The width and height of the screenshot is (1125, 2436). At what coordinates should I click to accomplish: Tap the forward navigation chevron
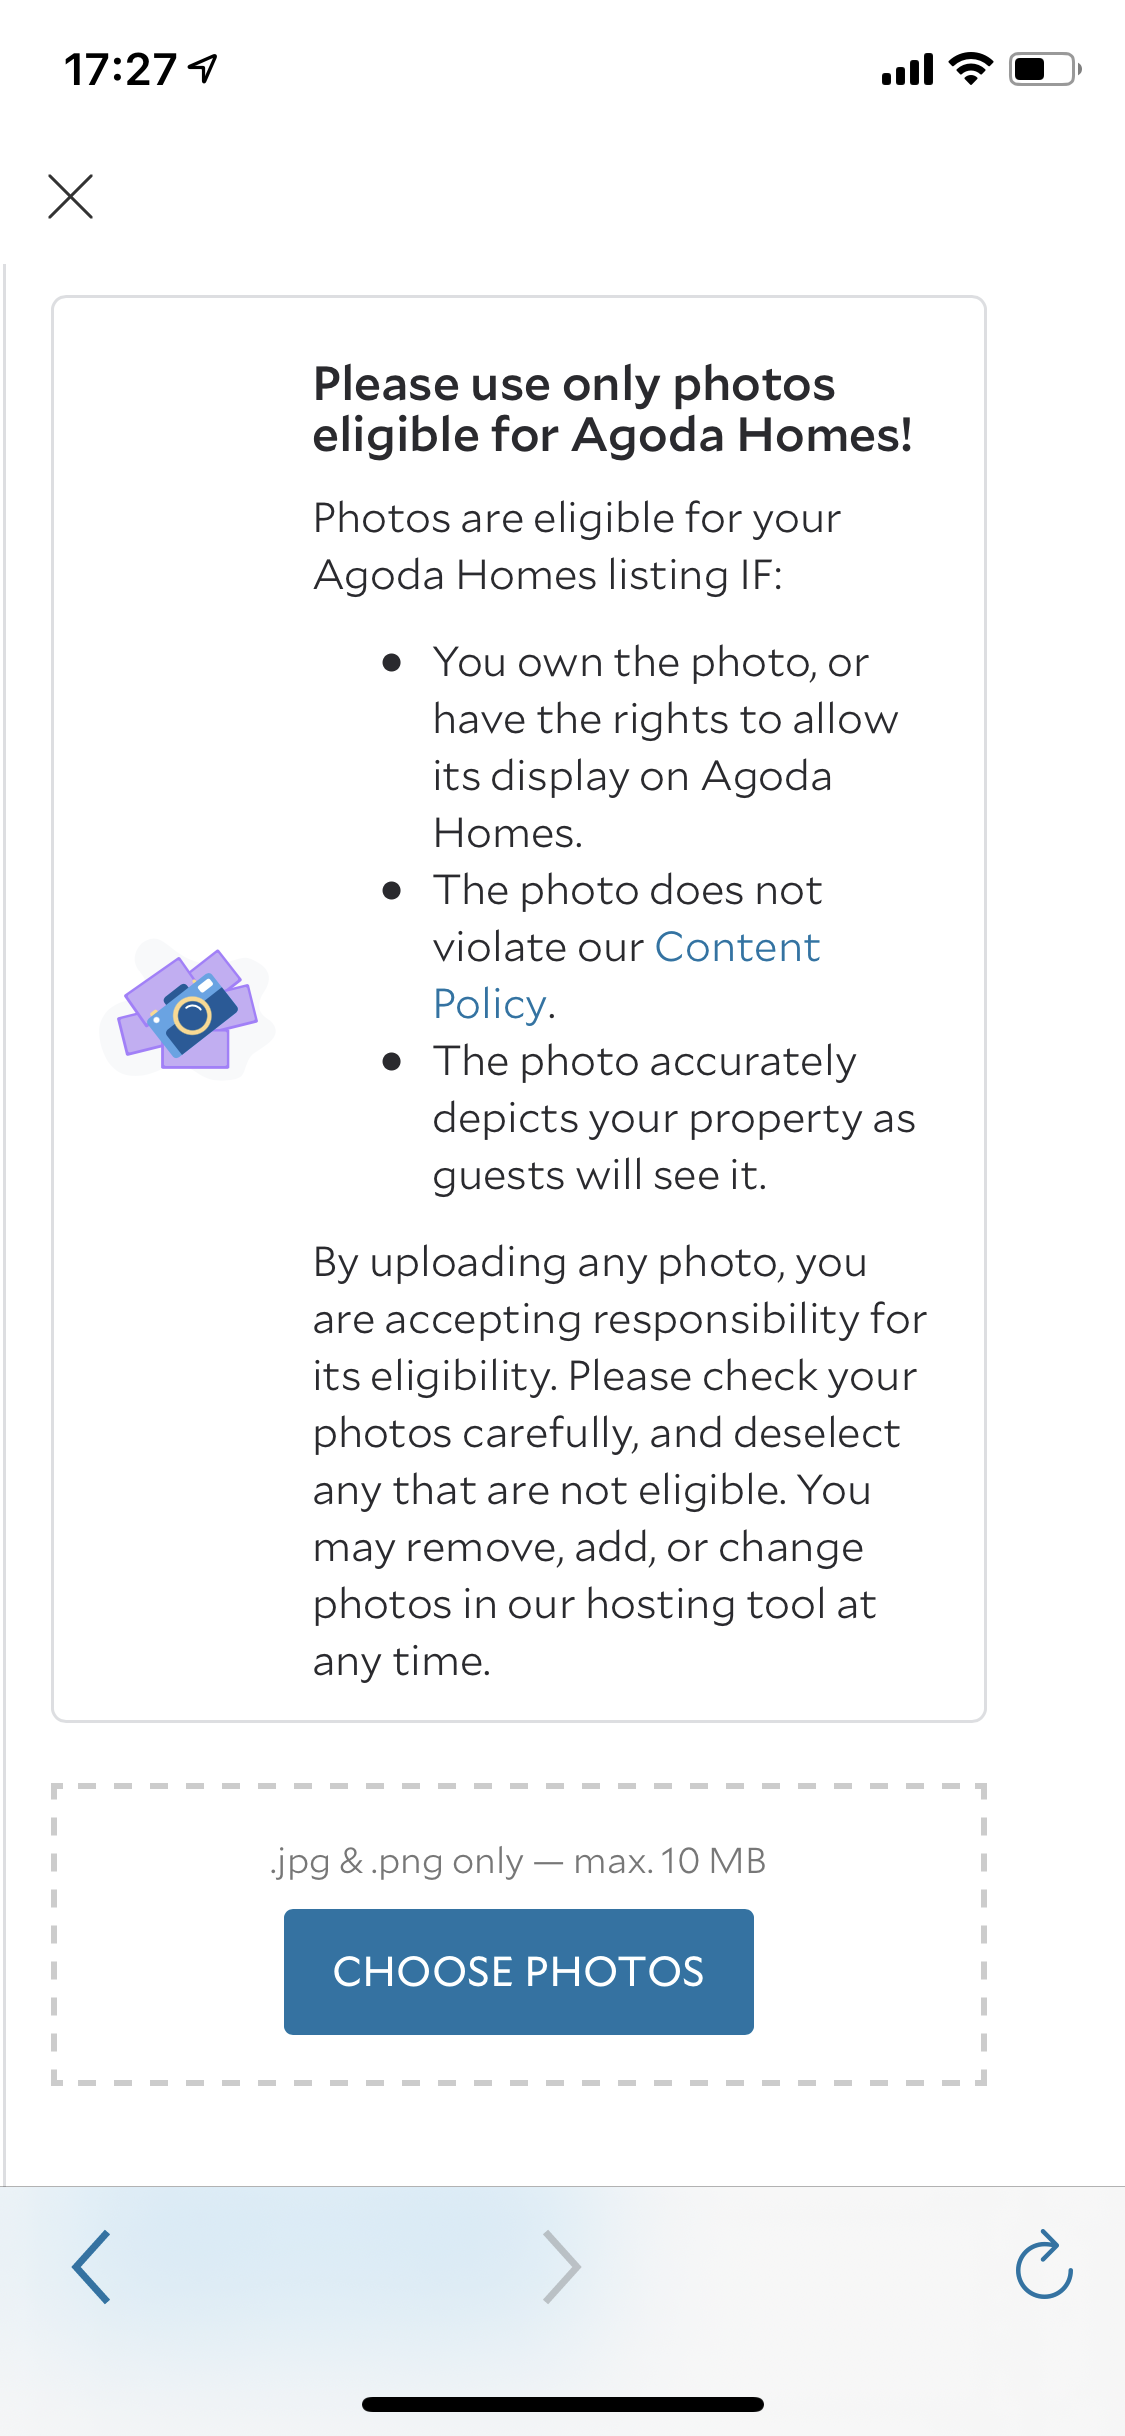coord(561,2267)
